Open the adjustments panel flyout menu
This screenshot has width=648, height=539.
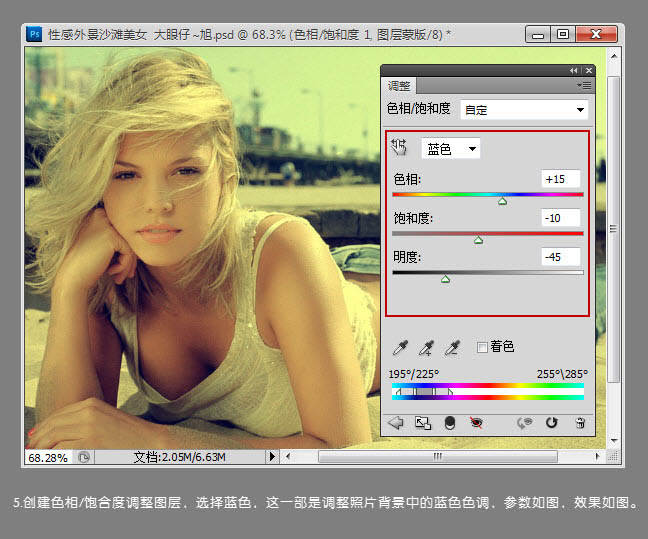(x=585, y=85)
